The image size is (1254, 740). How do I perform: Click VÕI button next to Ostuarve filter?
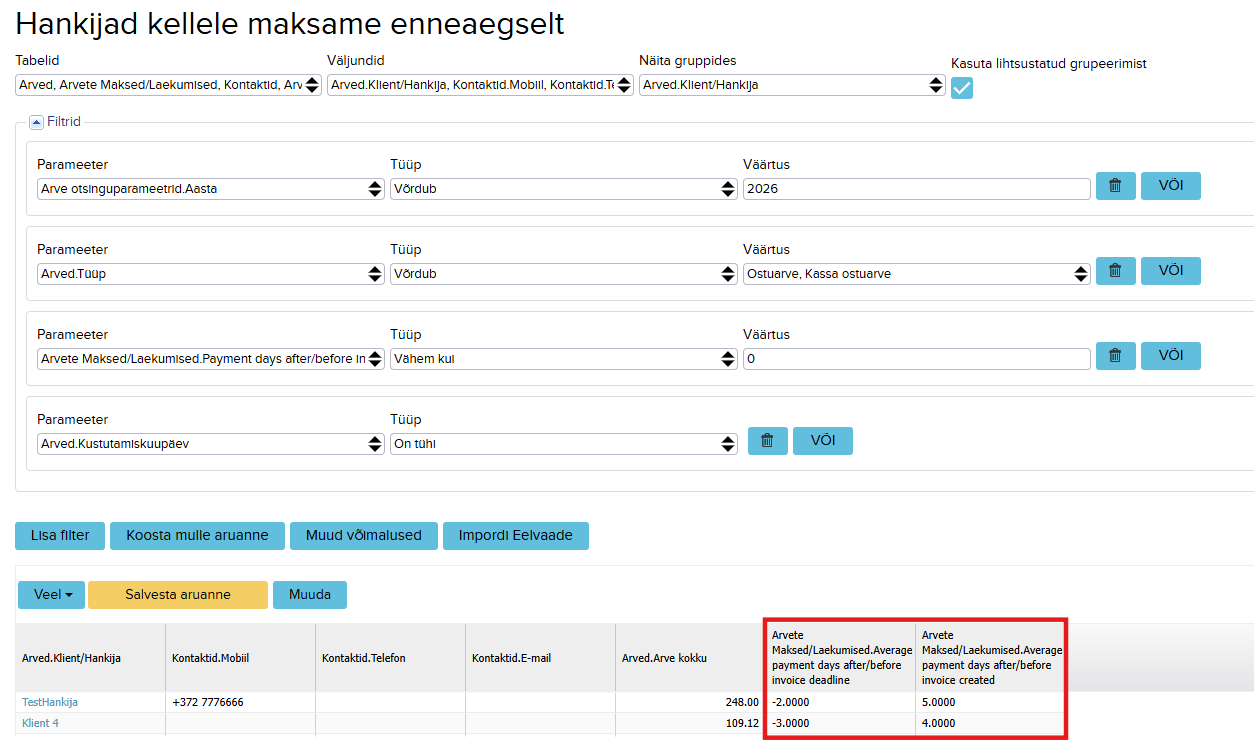pyautogui.click(x=1171, y=271)
